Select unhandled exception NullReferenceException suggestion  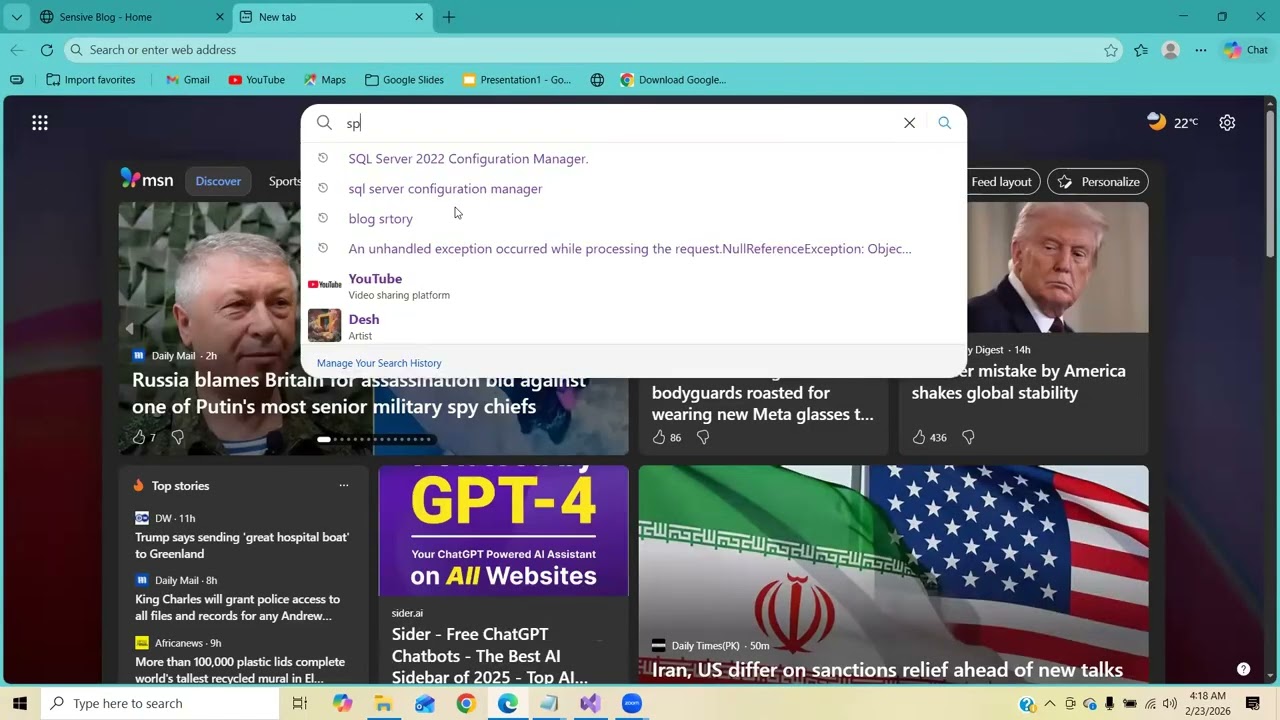(x=634, y=249)
